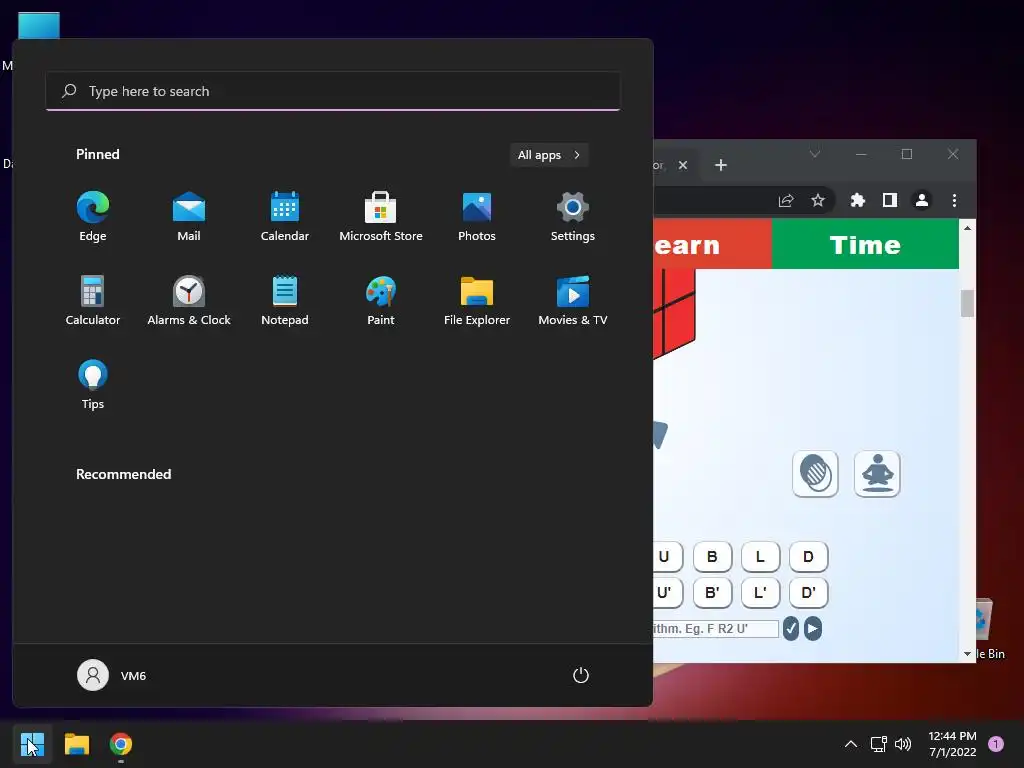Open Chrome three-dot menu
The height and width of the screenshot is (768, 1024).
point(954,200)
